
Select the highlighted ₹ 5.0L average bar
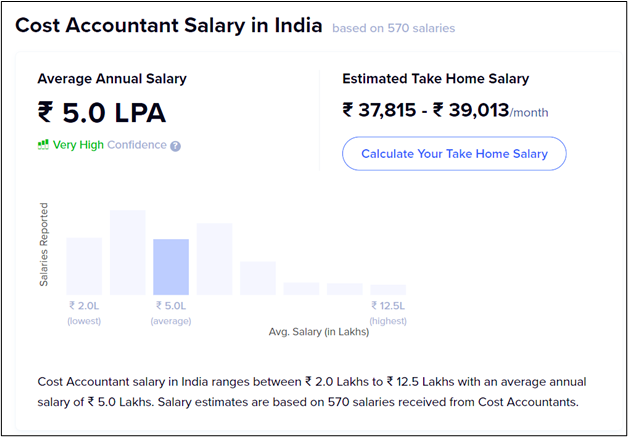171,267
